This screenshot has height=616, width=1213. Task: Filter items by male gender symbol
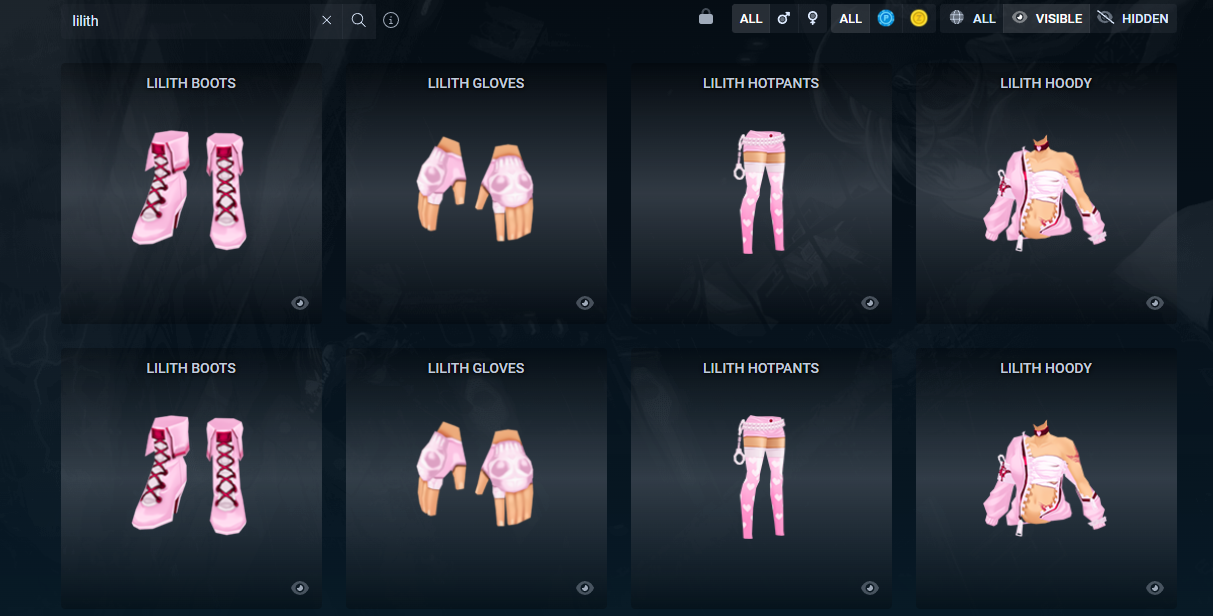pyautogui.click(x=784, y=19)
